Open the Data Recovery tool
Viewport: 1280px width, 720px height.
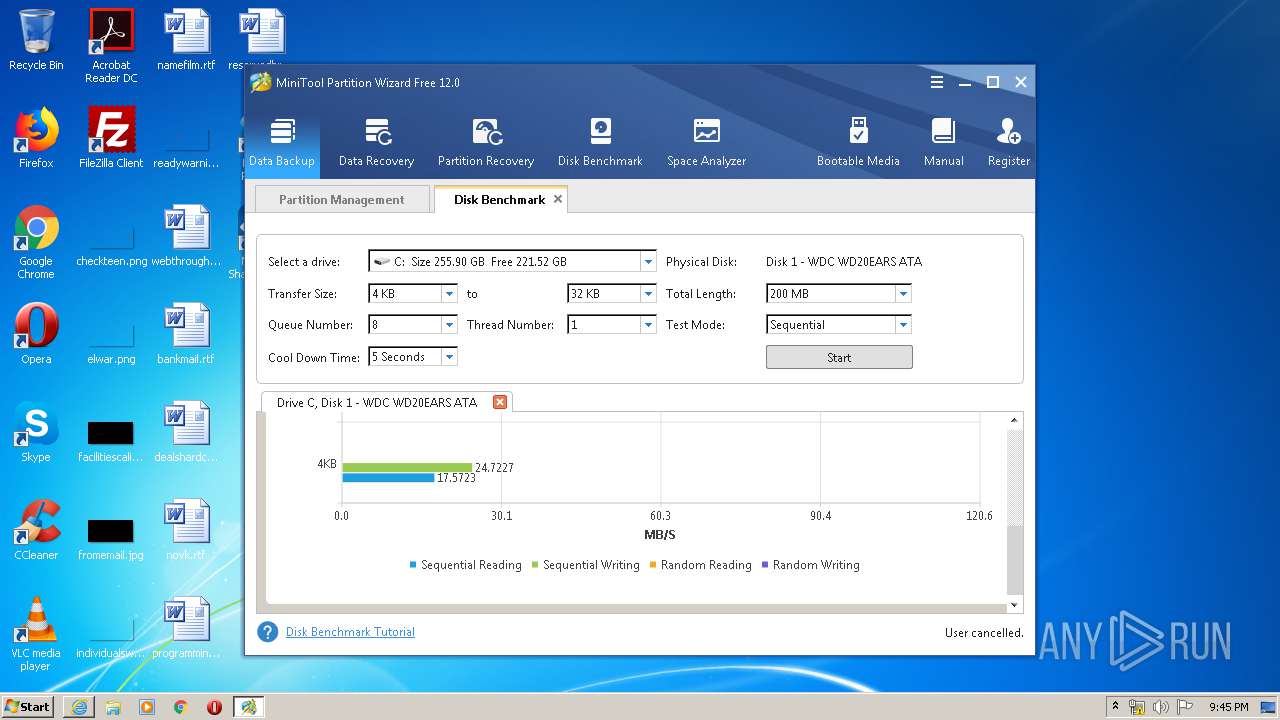[376, 140]
